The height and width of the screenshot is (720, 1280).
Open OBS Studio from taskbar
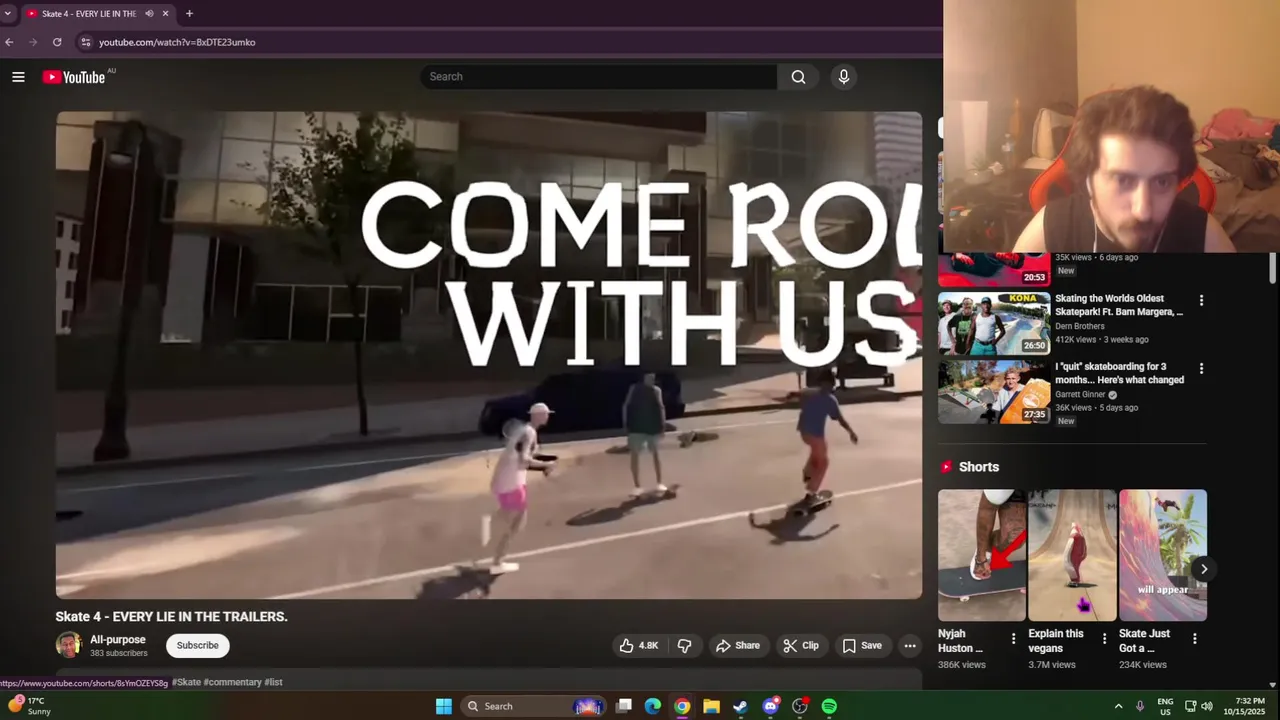800,706
